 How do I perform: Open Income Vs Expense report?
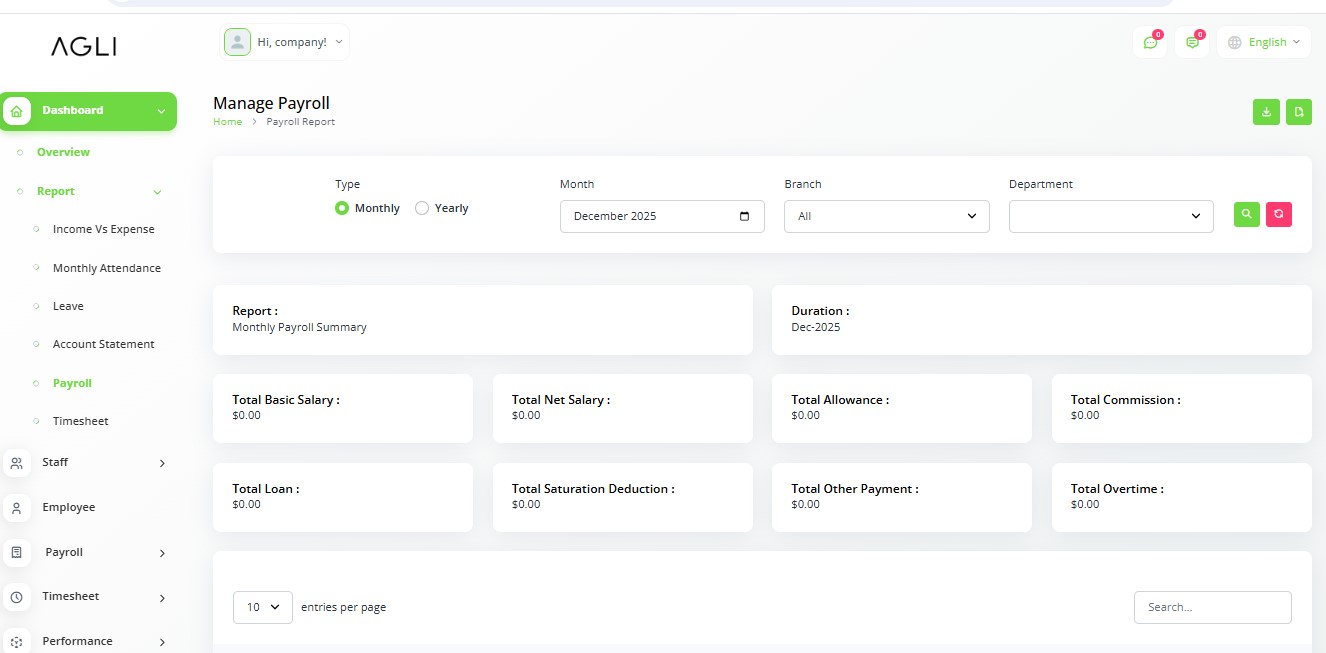103,229
